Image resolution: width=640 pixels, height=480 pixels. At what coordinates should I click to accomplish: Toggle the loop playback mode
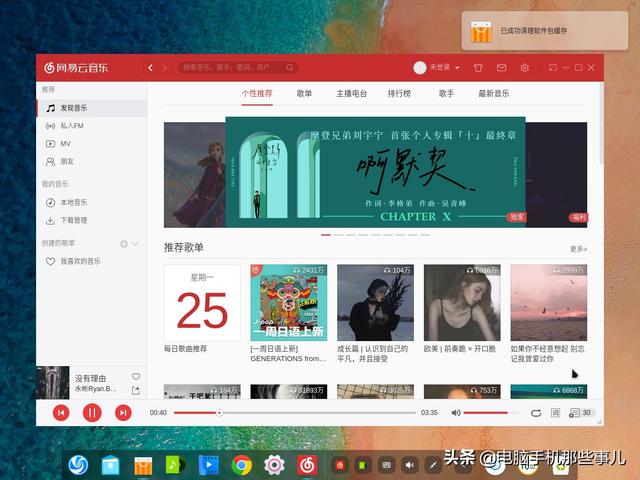(536, 412)
